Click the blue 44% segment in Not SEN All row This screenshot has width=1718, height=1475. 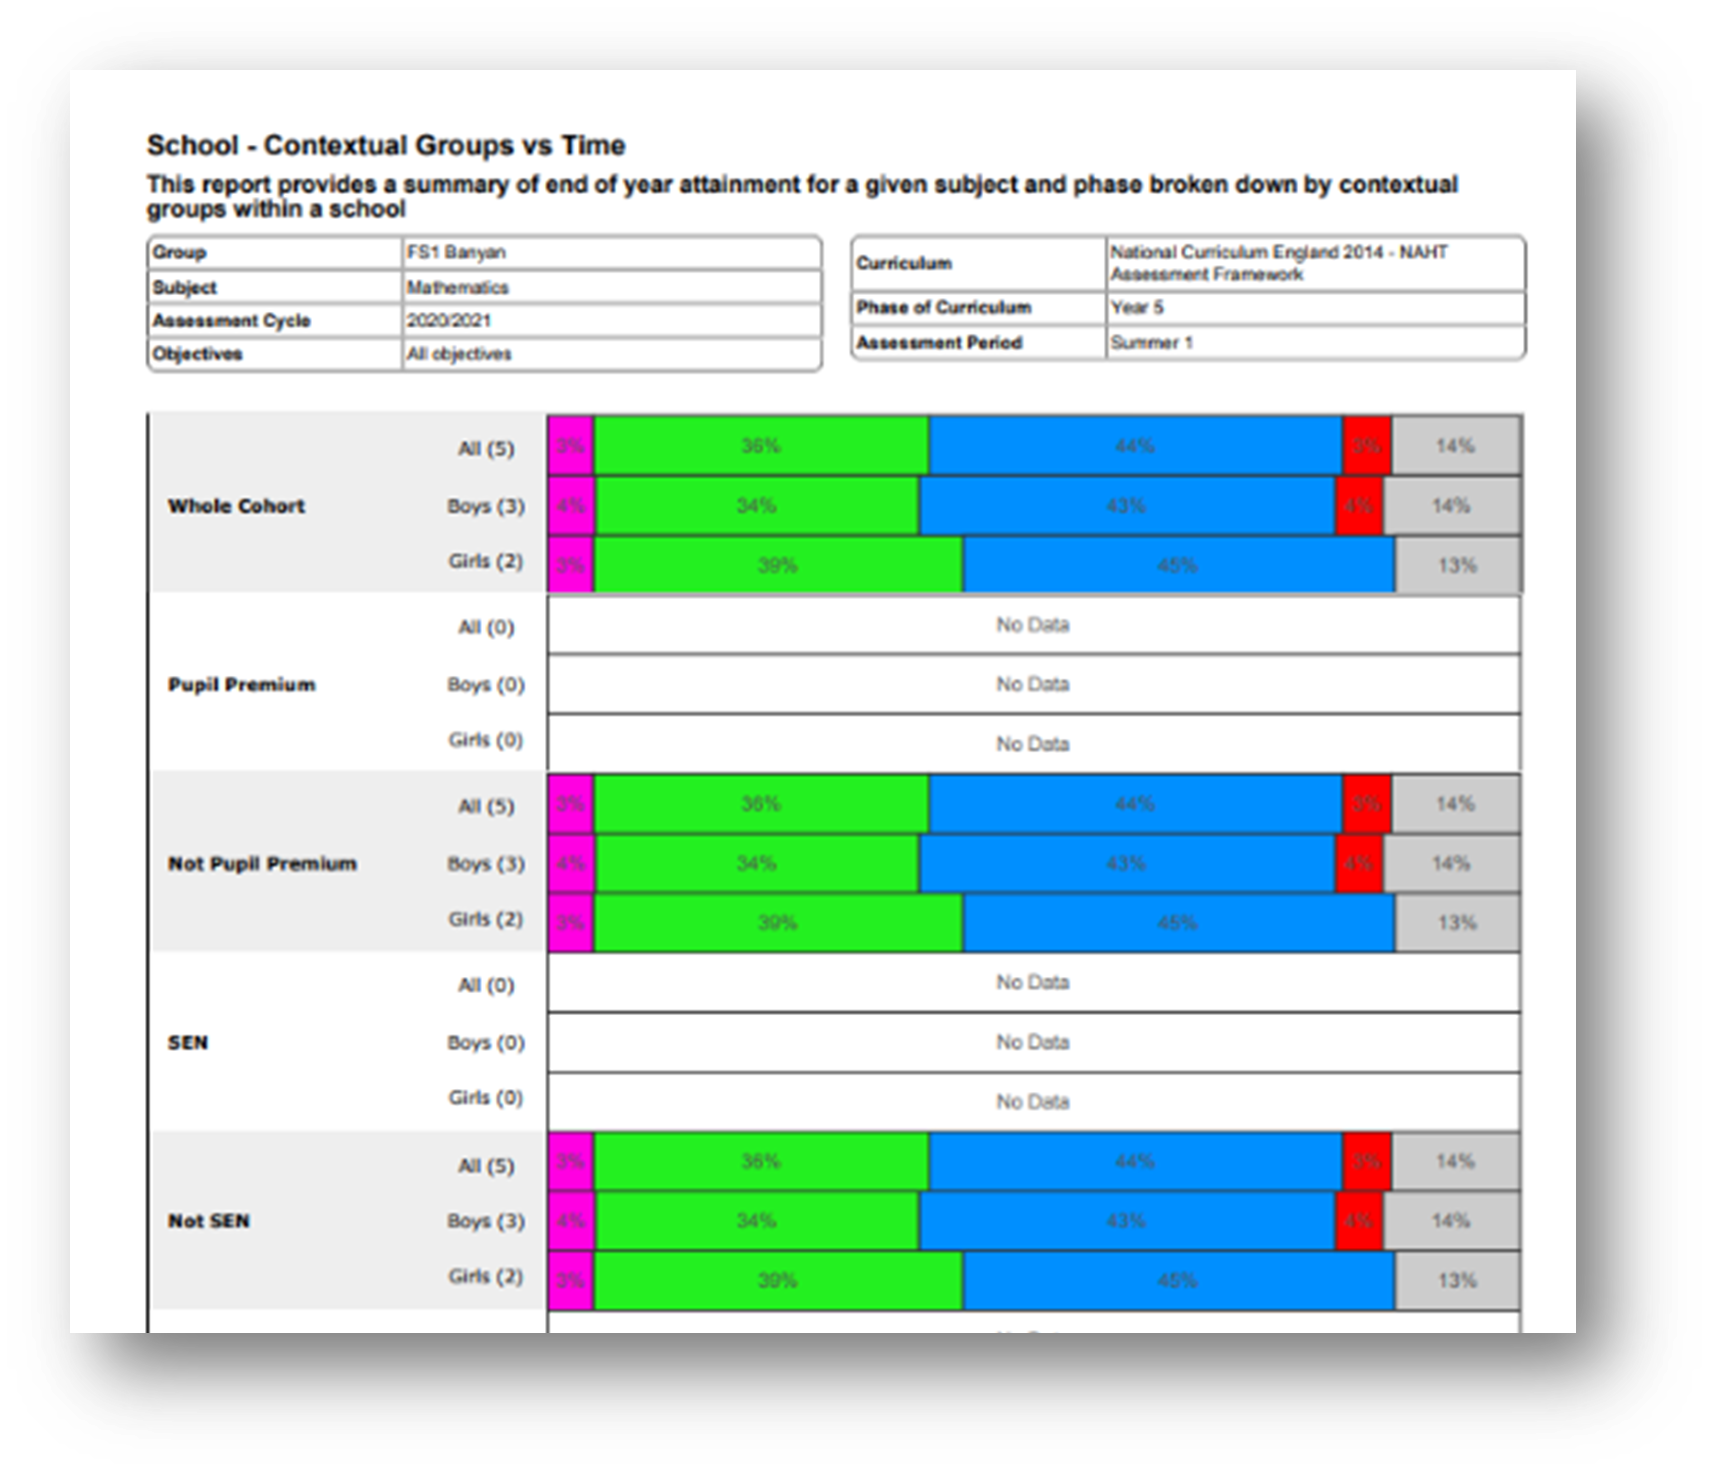(1135, 1162)
